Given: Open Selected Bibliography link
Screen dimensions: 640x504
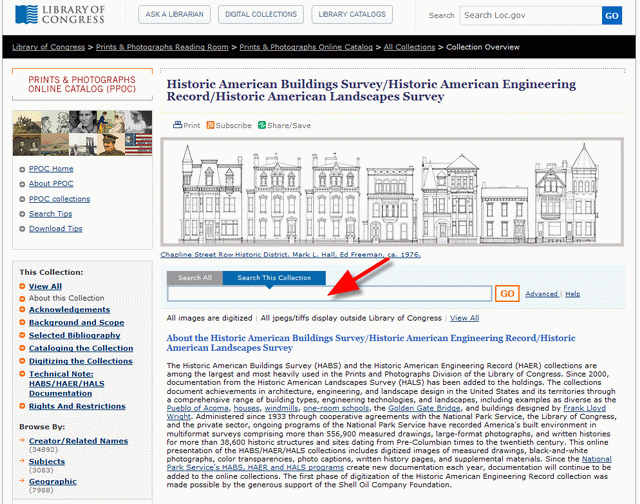Looking at the screenshot, I should pyautogui.click(x=74, y=335).
